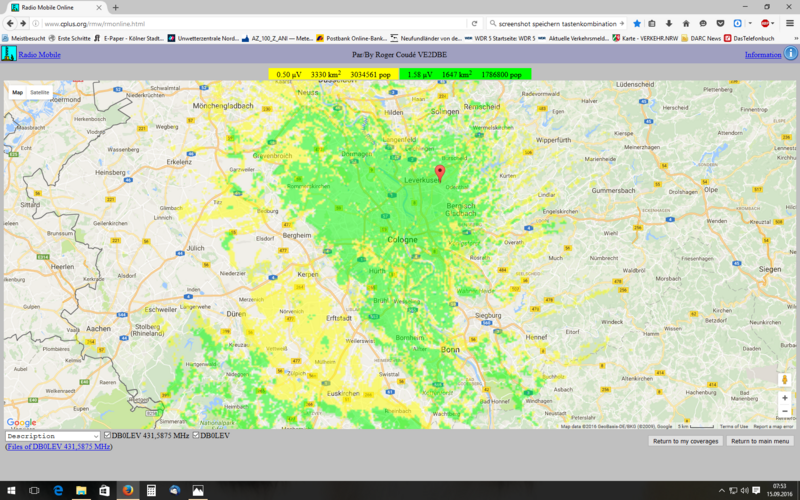Open DasTelefonbuch bookmark
Viewport: 800px width, 500px height.
tap(748, 38)
